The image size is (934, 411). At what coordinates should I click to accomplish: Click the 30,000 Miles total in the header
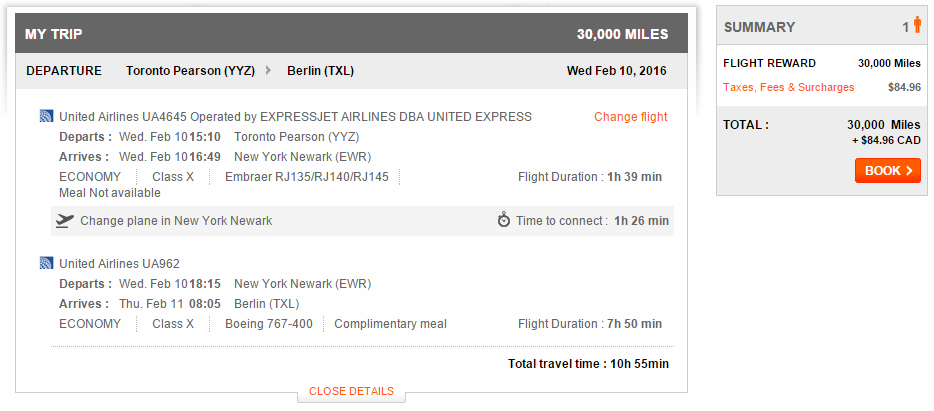coord(622,34)
